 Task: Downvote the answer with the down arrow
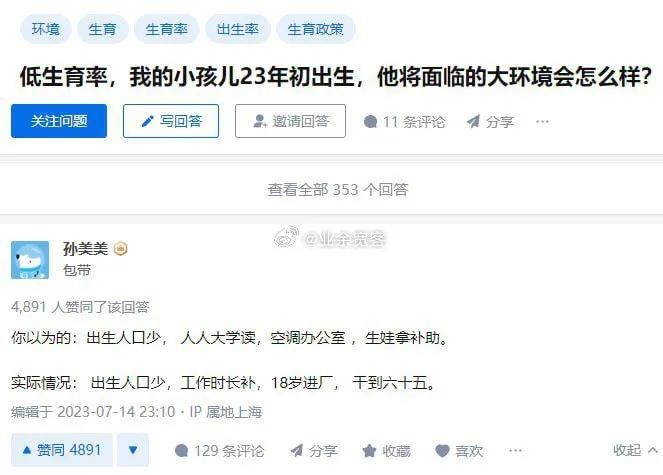(x=133, y=450)
